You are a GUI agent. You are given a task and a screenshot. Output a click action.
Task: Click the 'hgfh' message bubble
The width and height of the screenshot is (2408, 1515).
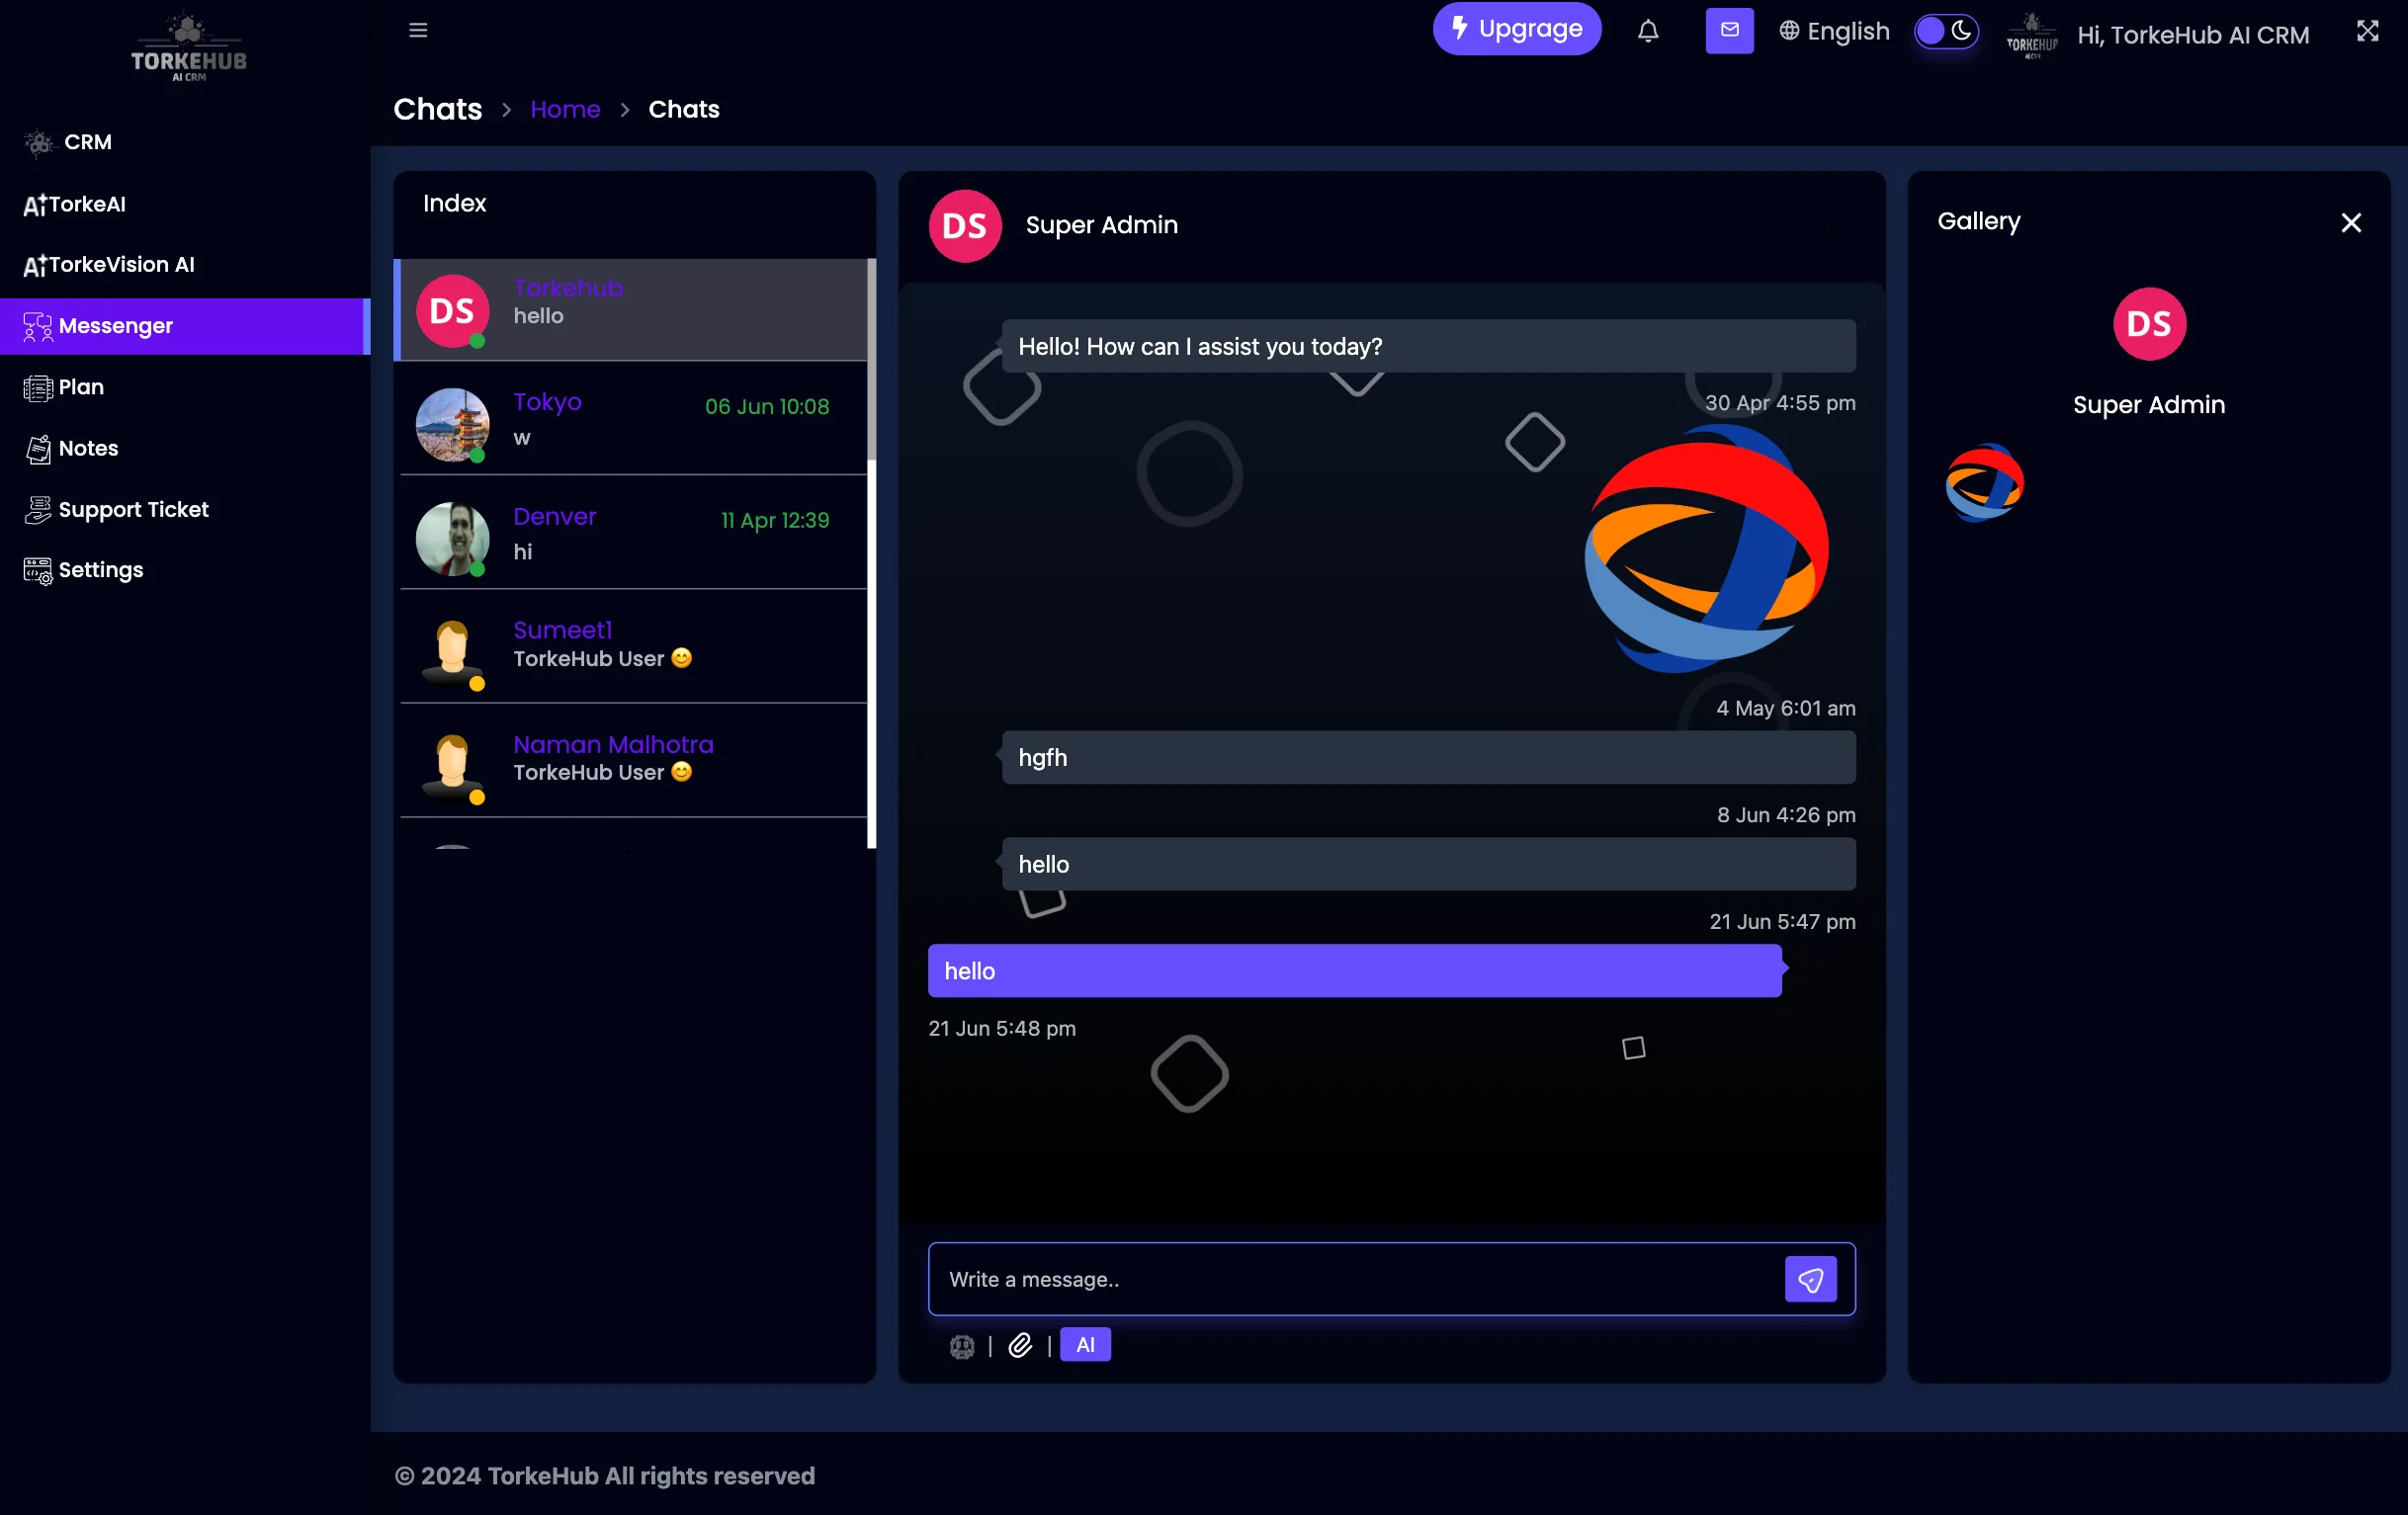(1428, 758)
